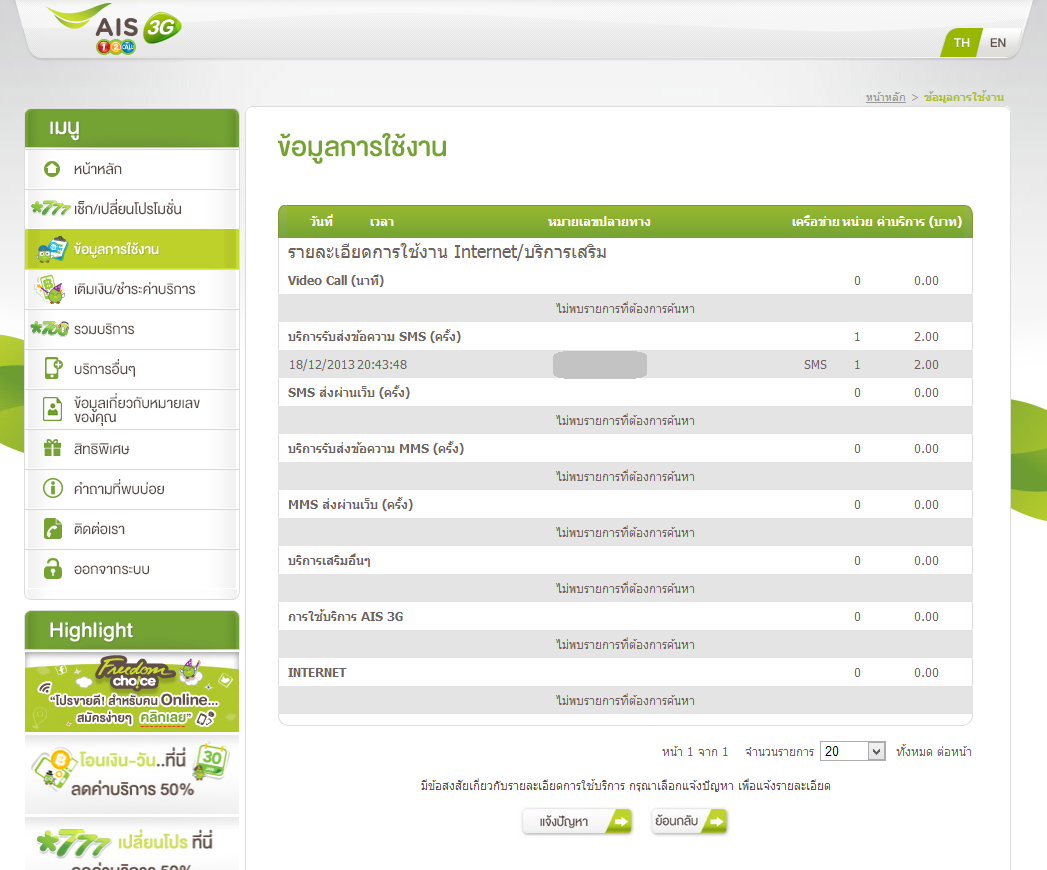Viewport: 1047px width, 870px height.
Task: Click the MMS ส่งผ่านเว็บ row
Action: click(x=625, y=505)
